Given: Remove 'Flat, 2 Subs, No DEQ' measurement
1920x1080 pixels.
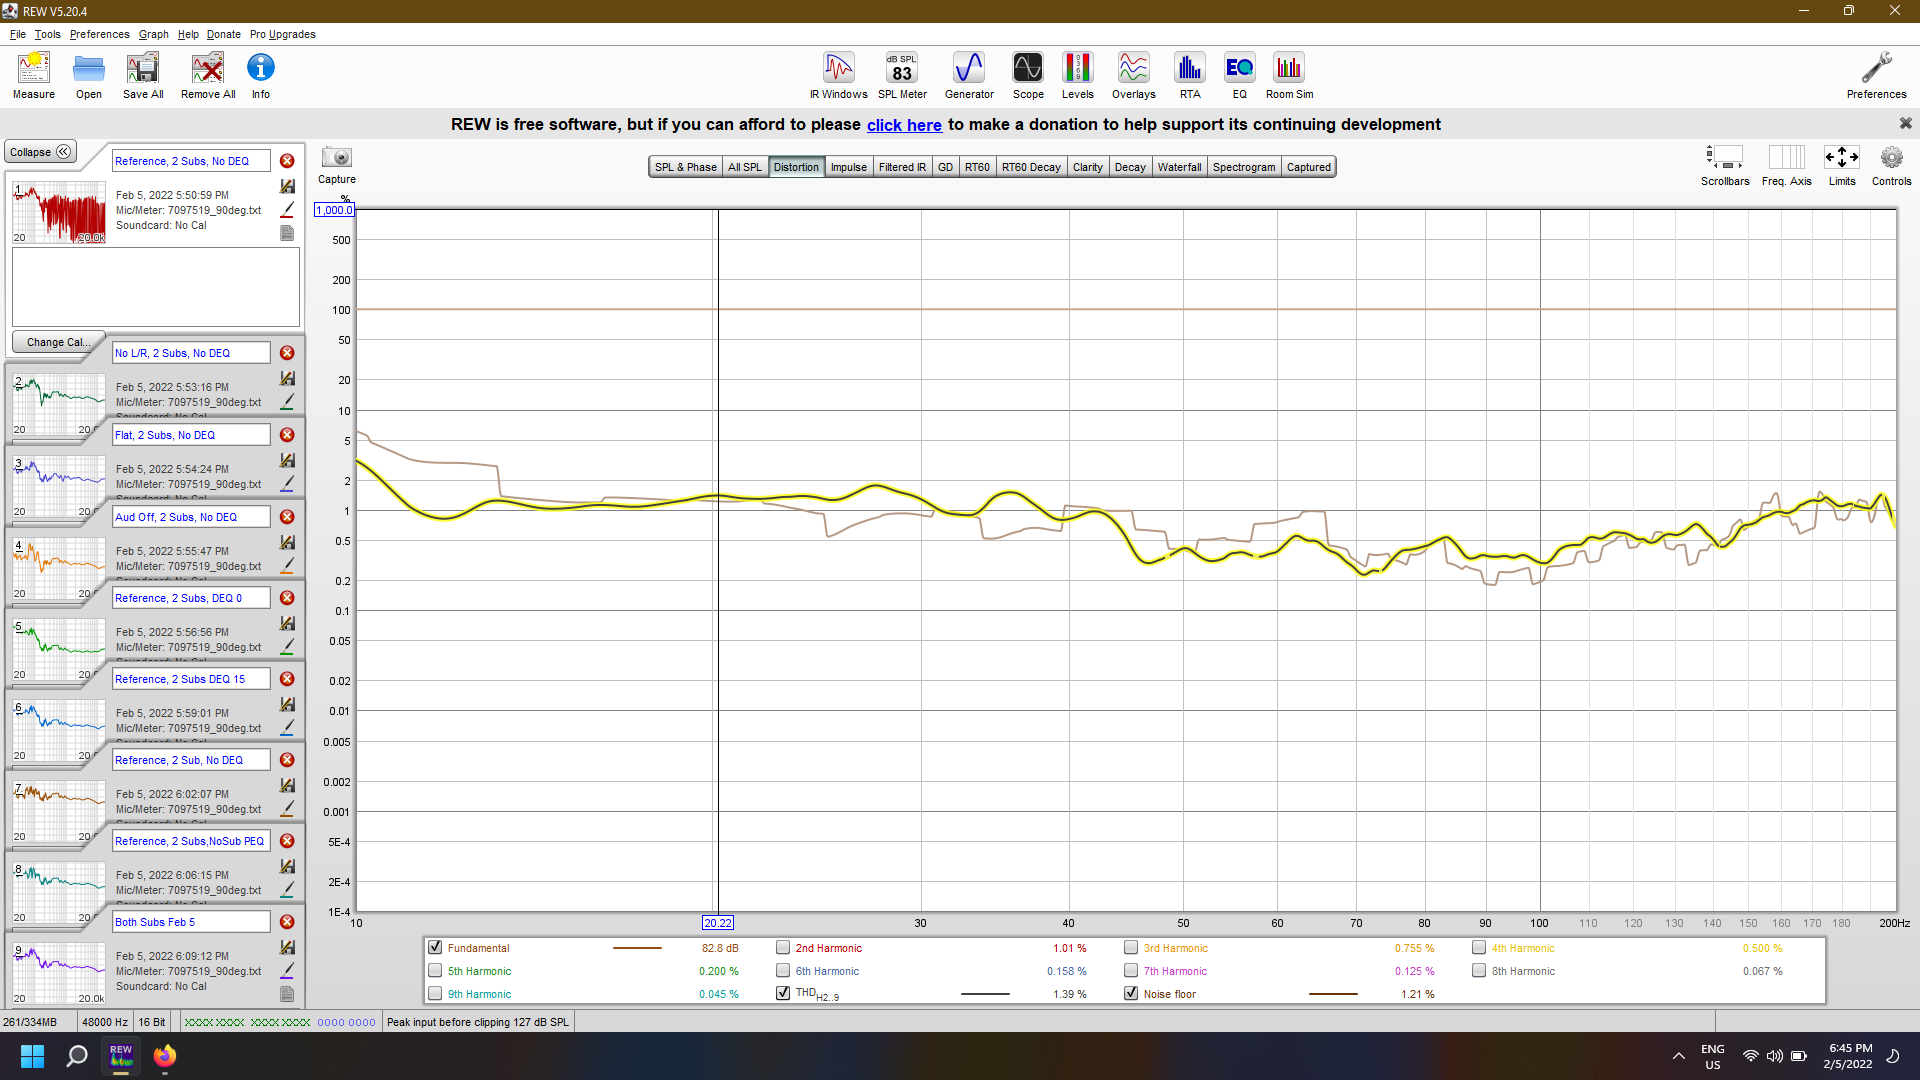Looking at the screenshot, I should coord(287,435).
